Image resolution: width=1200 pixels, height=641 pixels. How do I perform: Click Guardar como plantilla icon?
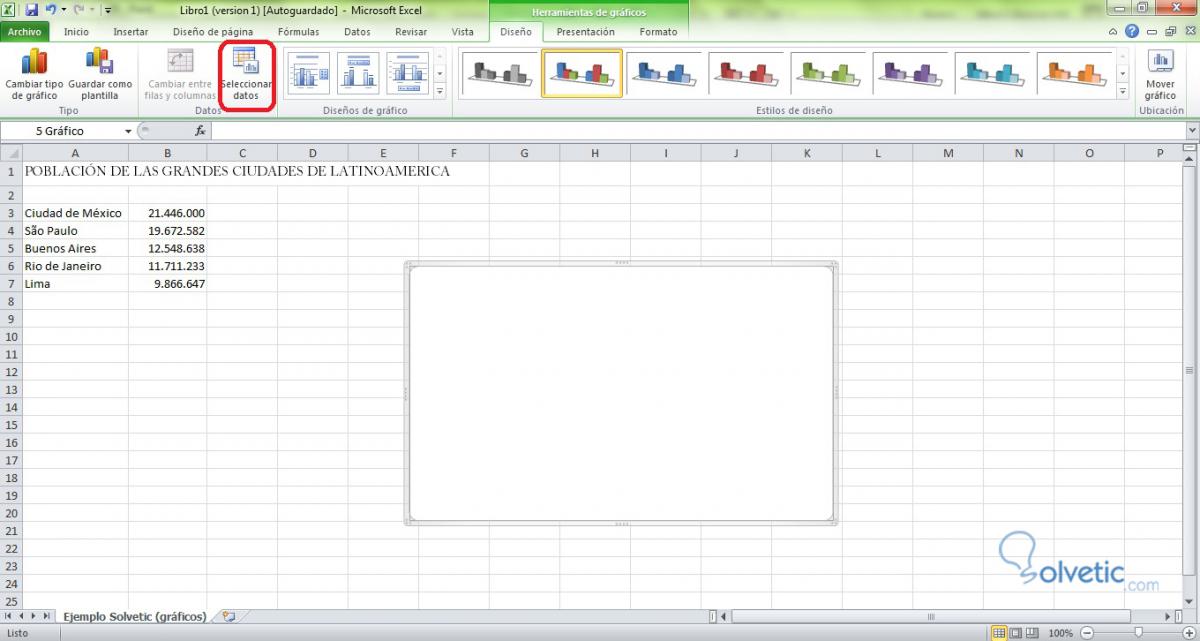(x=100, y=74)
